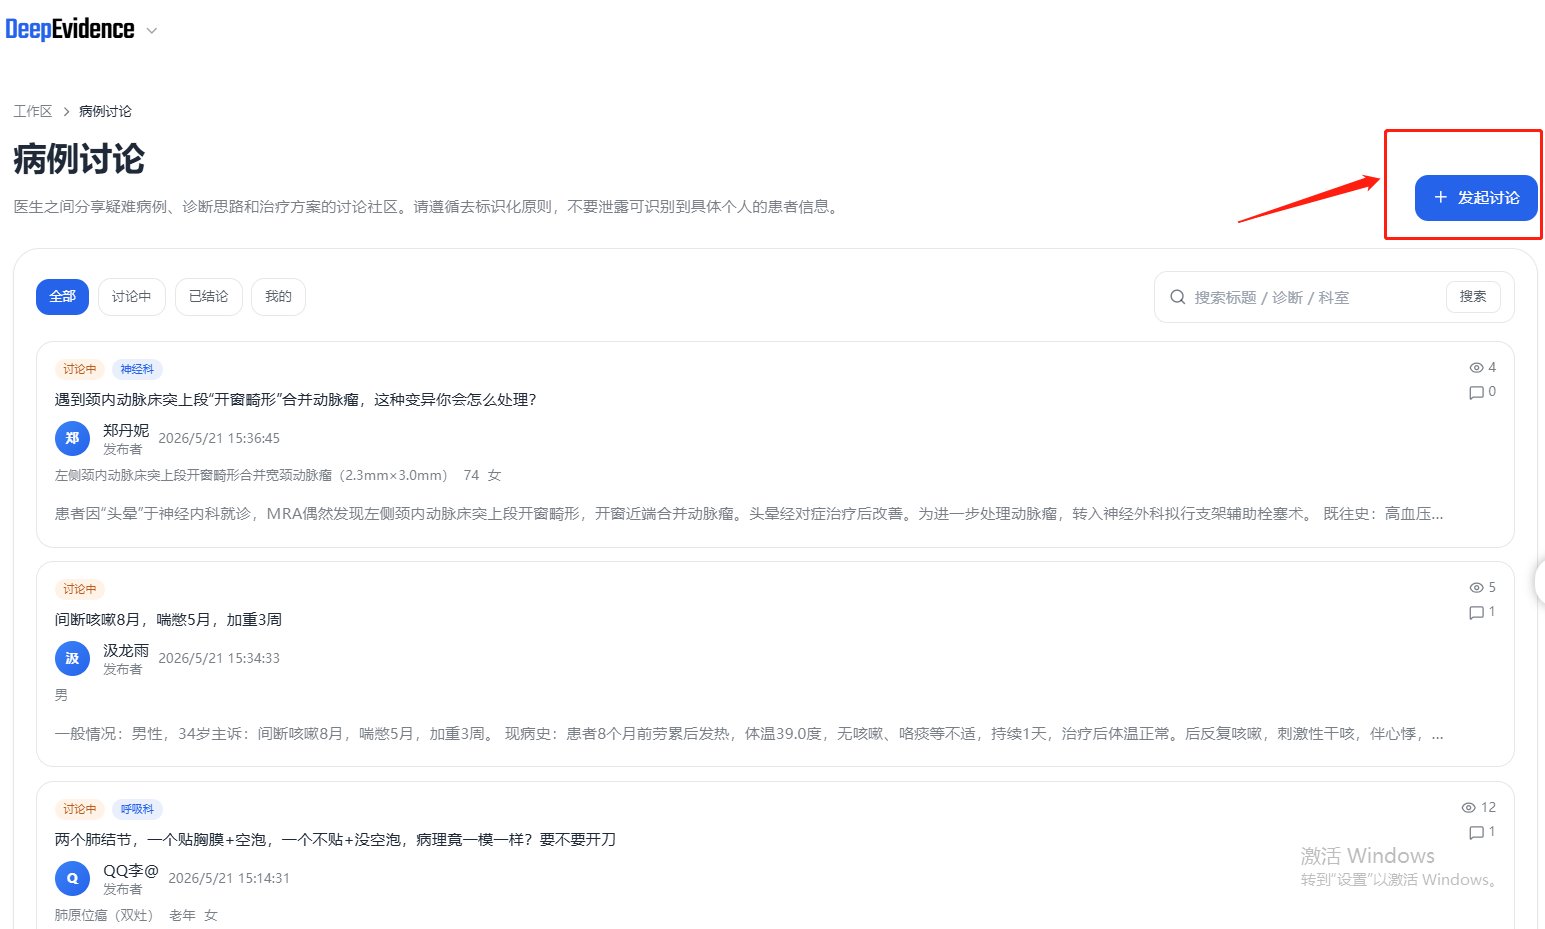Viewport: 1545px width, 929px height.
Task: Click author name 郑丹妮
Action: pos(126,430)
